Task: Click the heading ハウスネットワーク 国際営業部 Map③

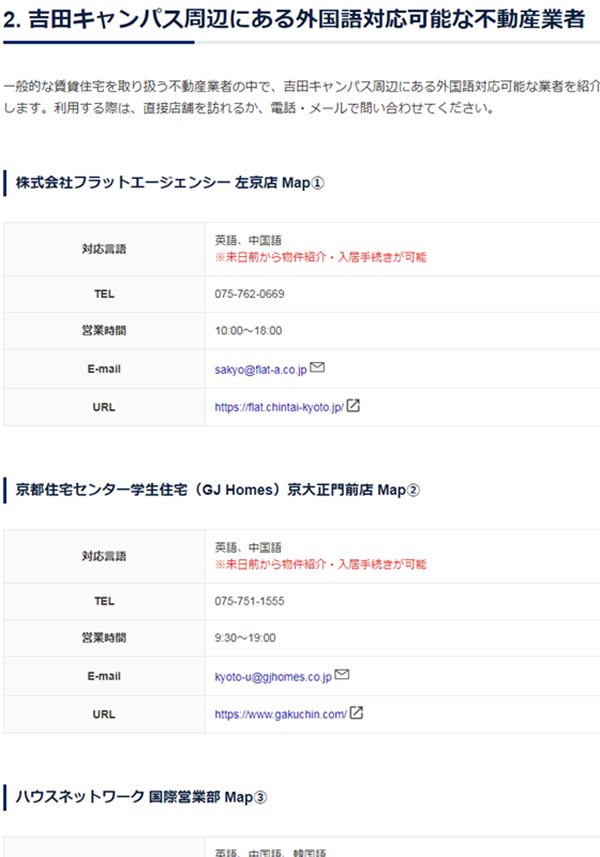Action: tap(141, 797)
